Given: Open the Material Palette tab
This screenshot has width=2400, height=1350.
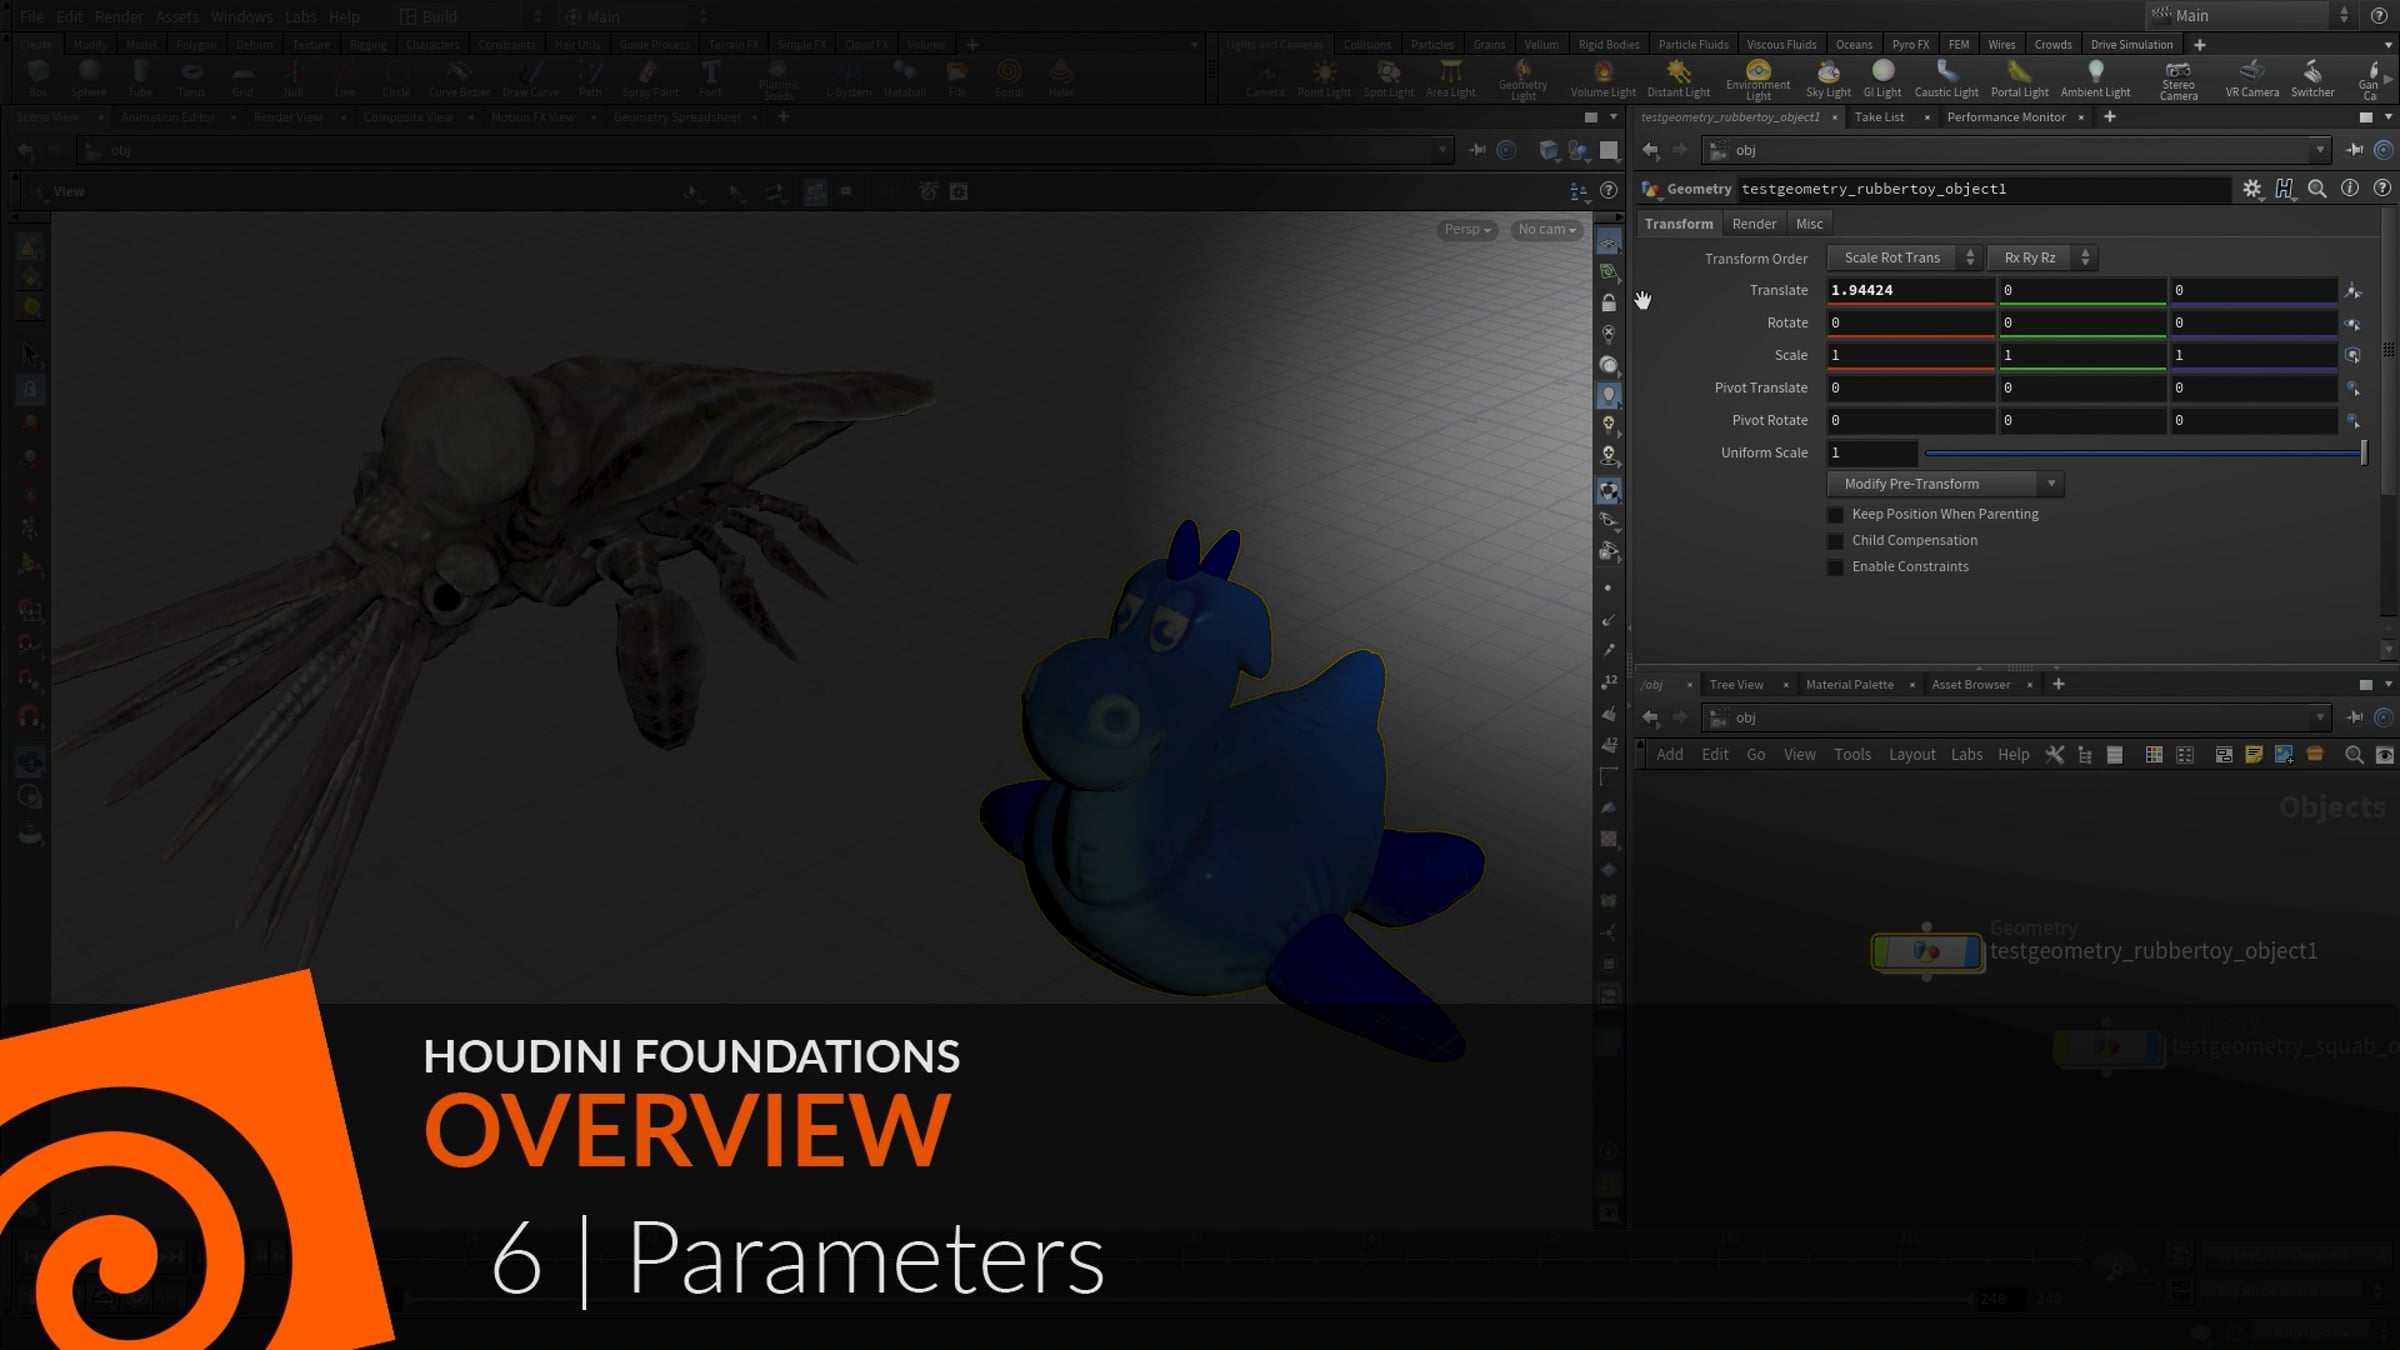Looking at the screenshot, I should click(x=1849, y=685).
